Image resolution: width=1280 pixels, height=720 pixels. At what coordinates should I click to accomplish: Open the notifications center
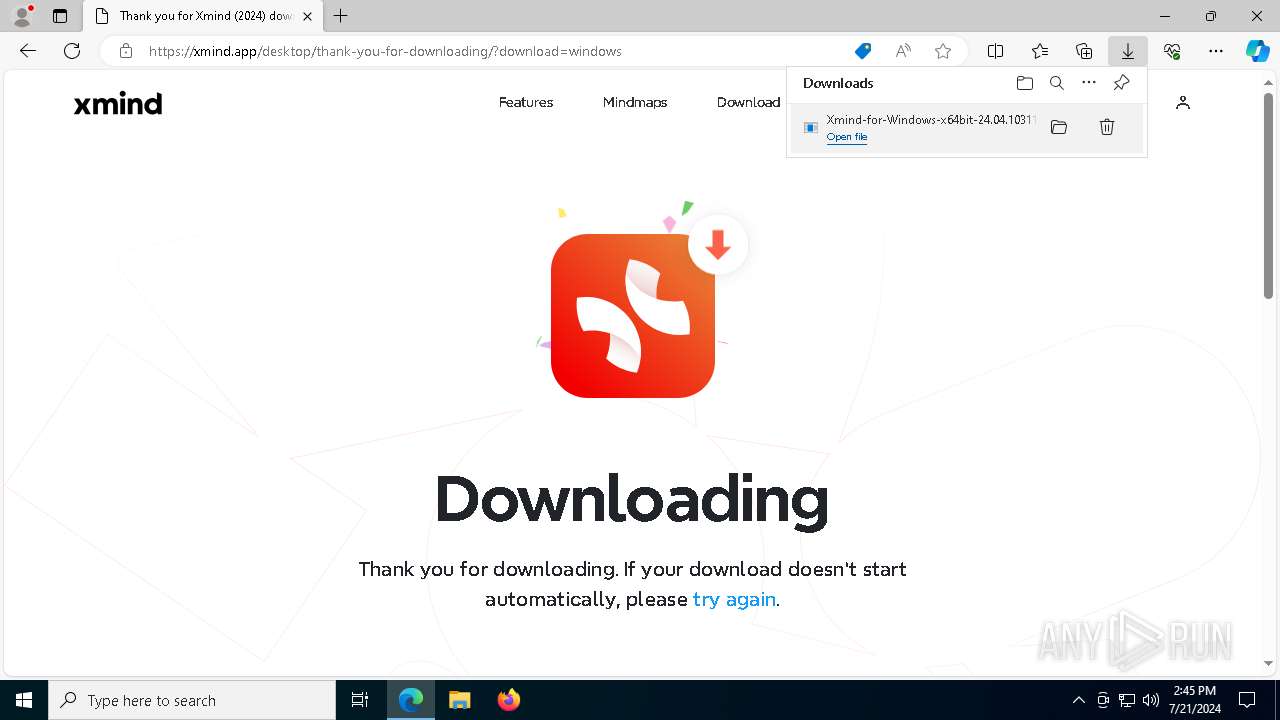click(1247, 700)
